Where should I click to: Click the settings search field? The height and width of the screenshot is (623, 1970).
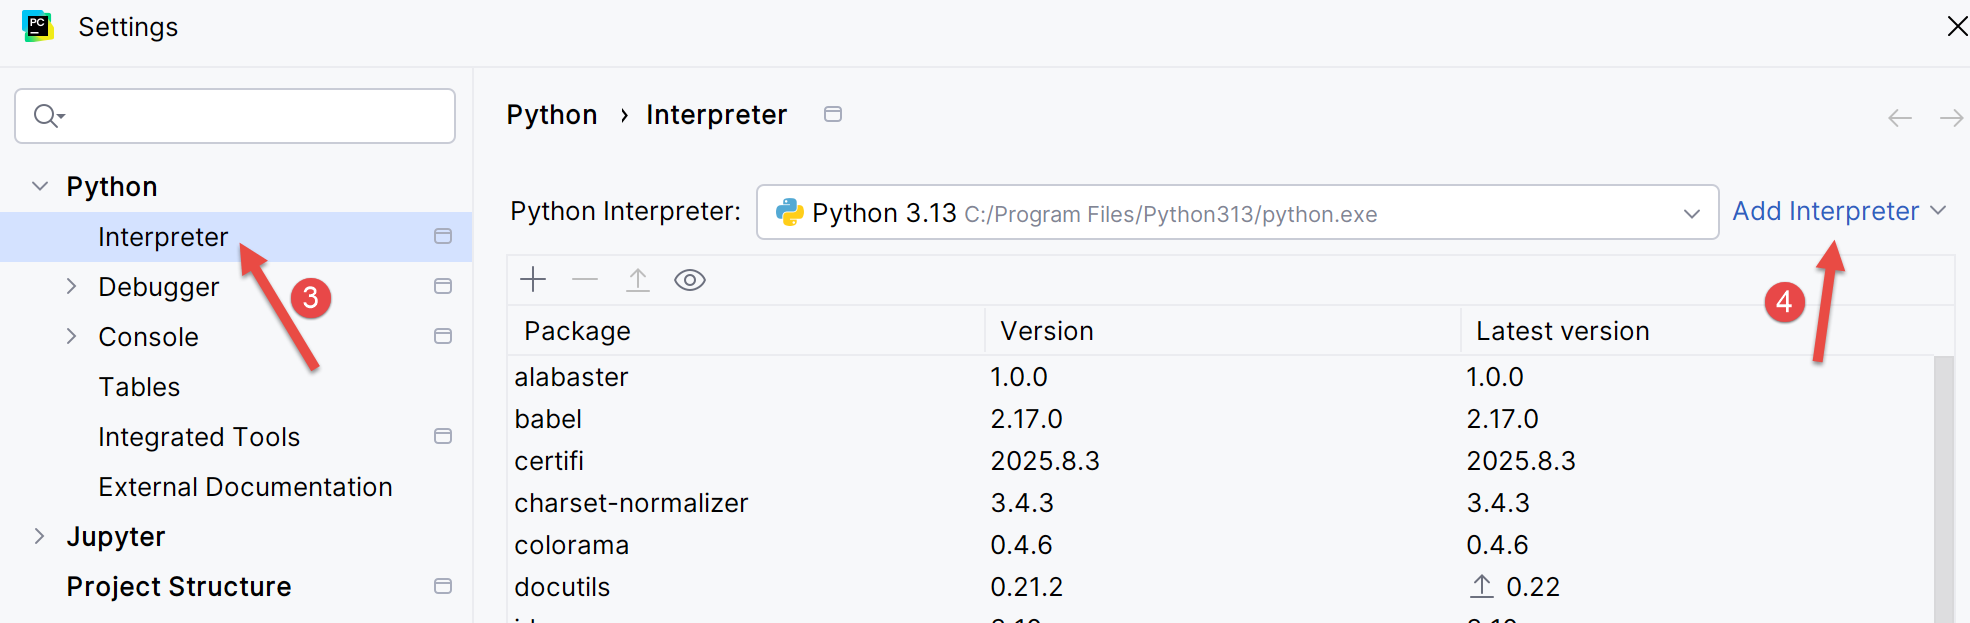coord(250,116)
